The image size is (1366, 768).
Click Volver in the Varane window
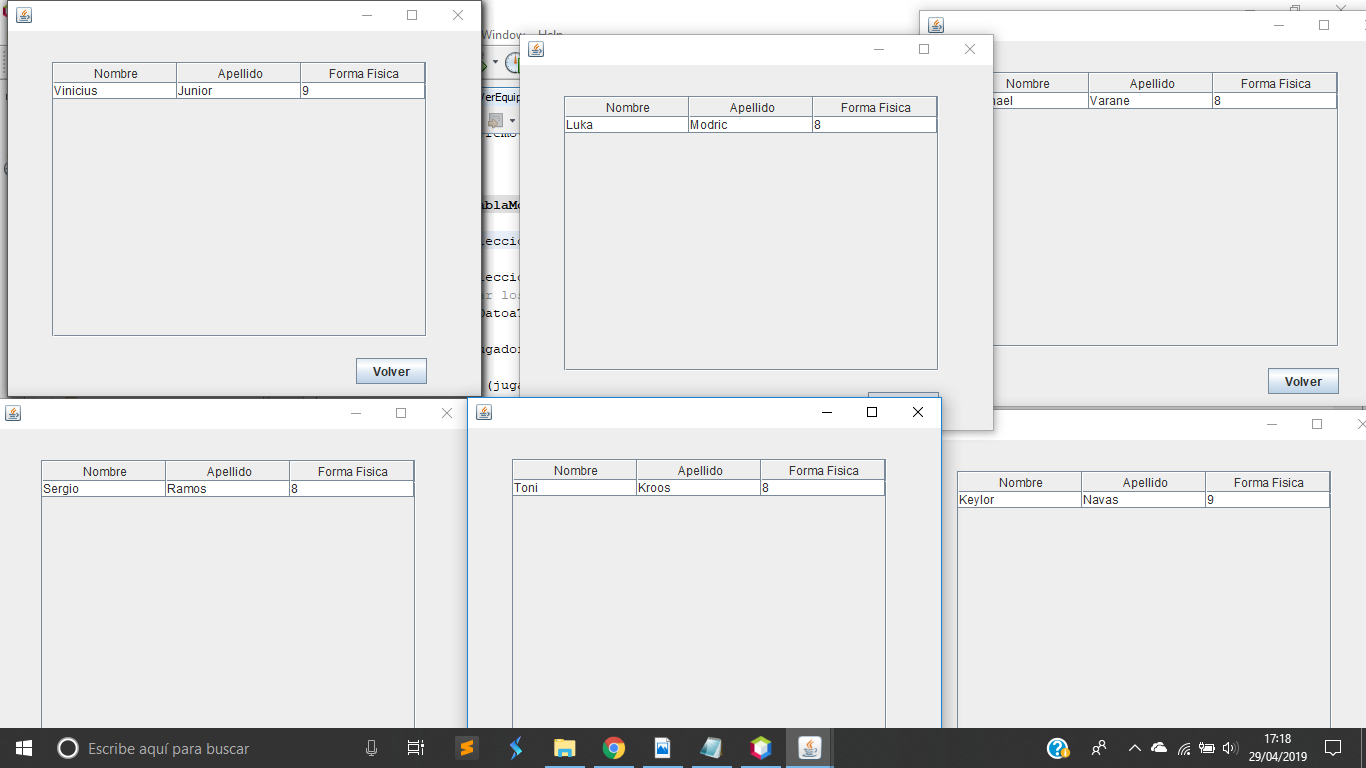click(x=1303, y=381)
